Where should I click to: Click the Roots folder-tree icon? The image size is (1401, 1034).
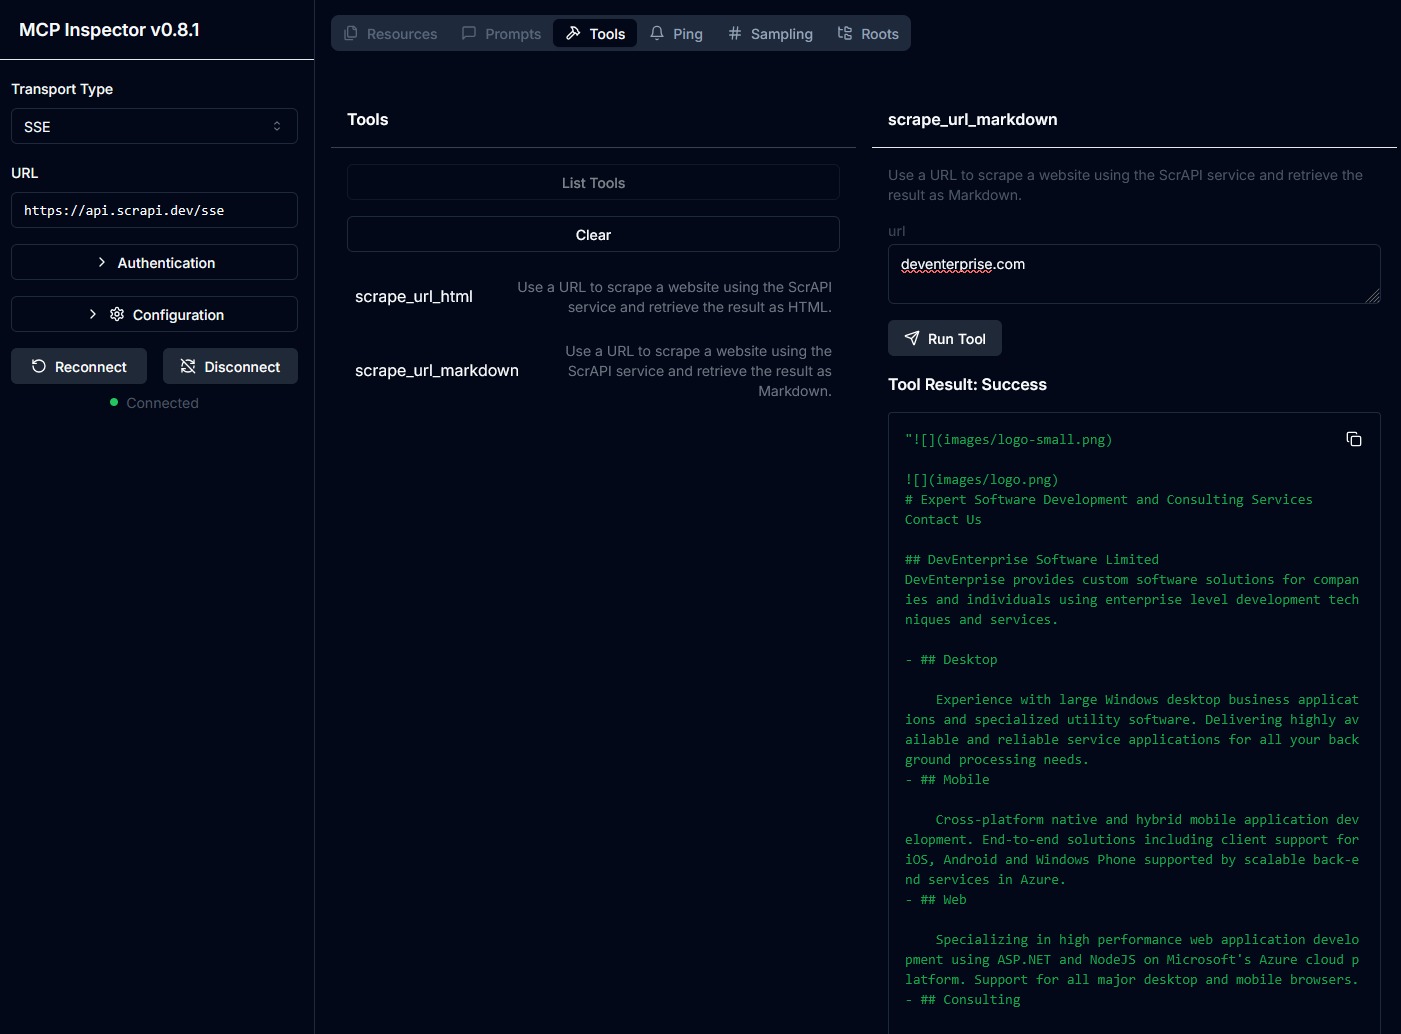(x=845, y=33)
